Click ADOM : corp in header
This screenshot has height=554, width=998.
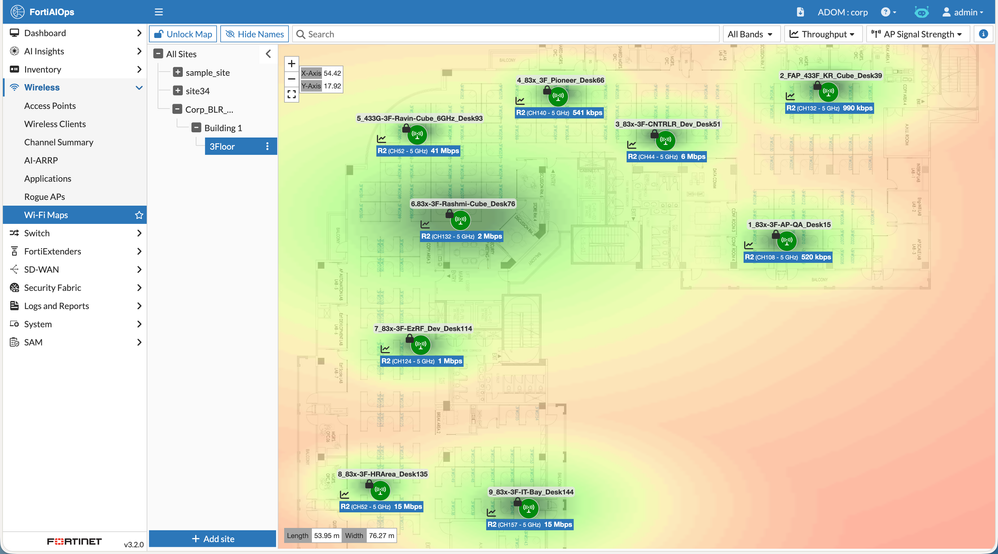point(842,12)
